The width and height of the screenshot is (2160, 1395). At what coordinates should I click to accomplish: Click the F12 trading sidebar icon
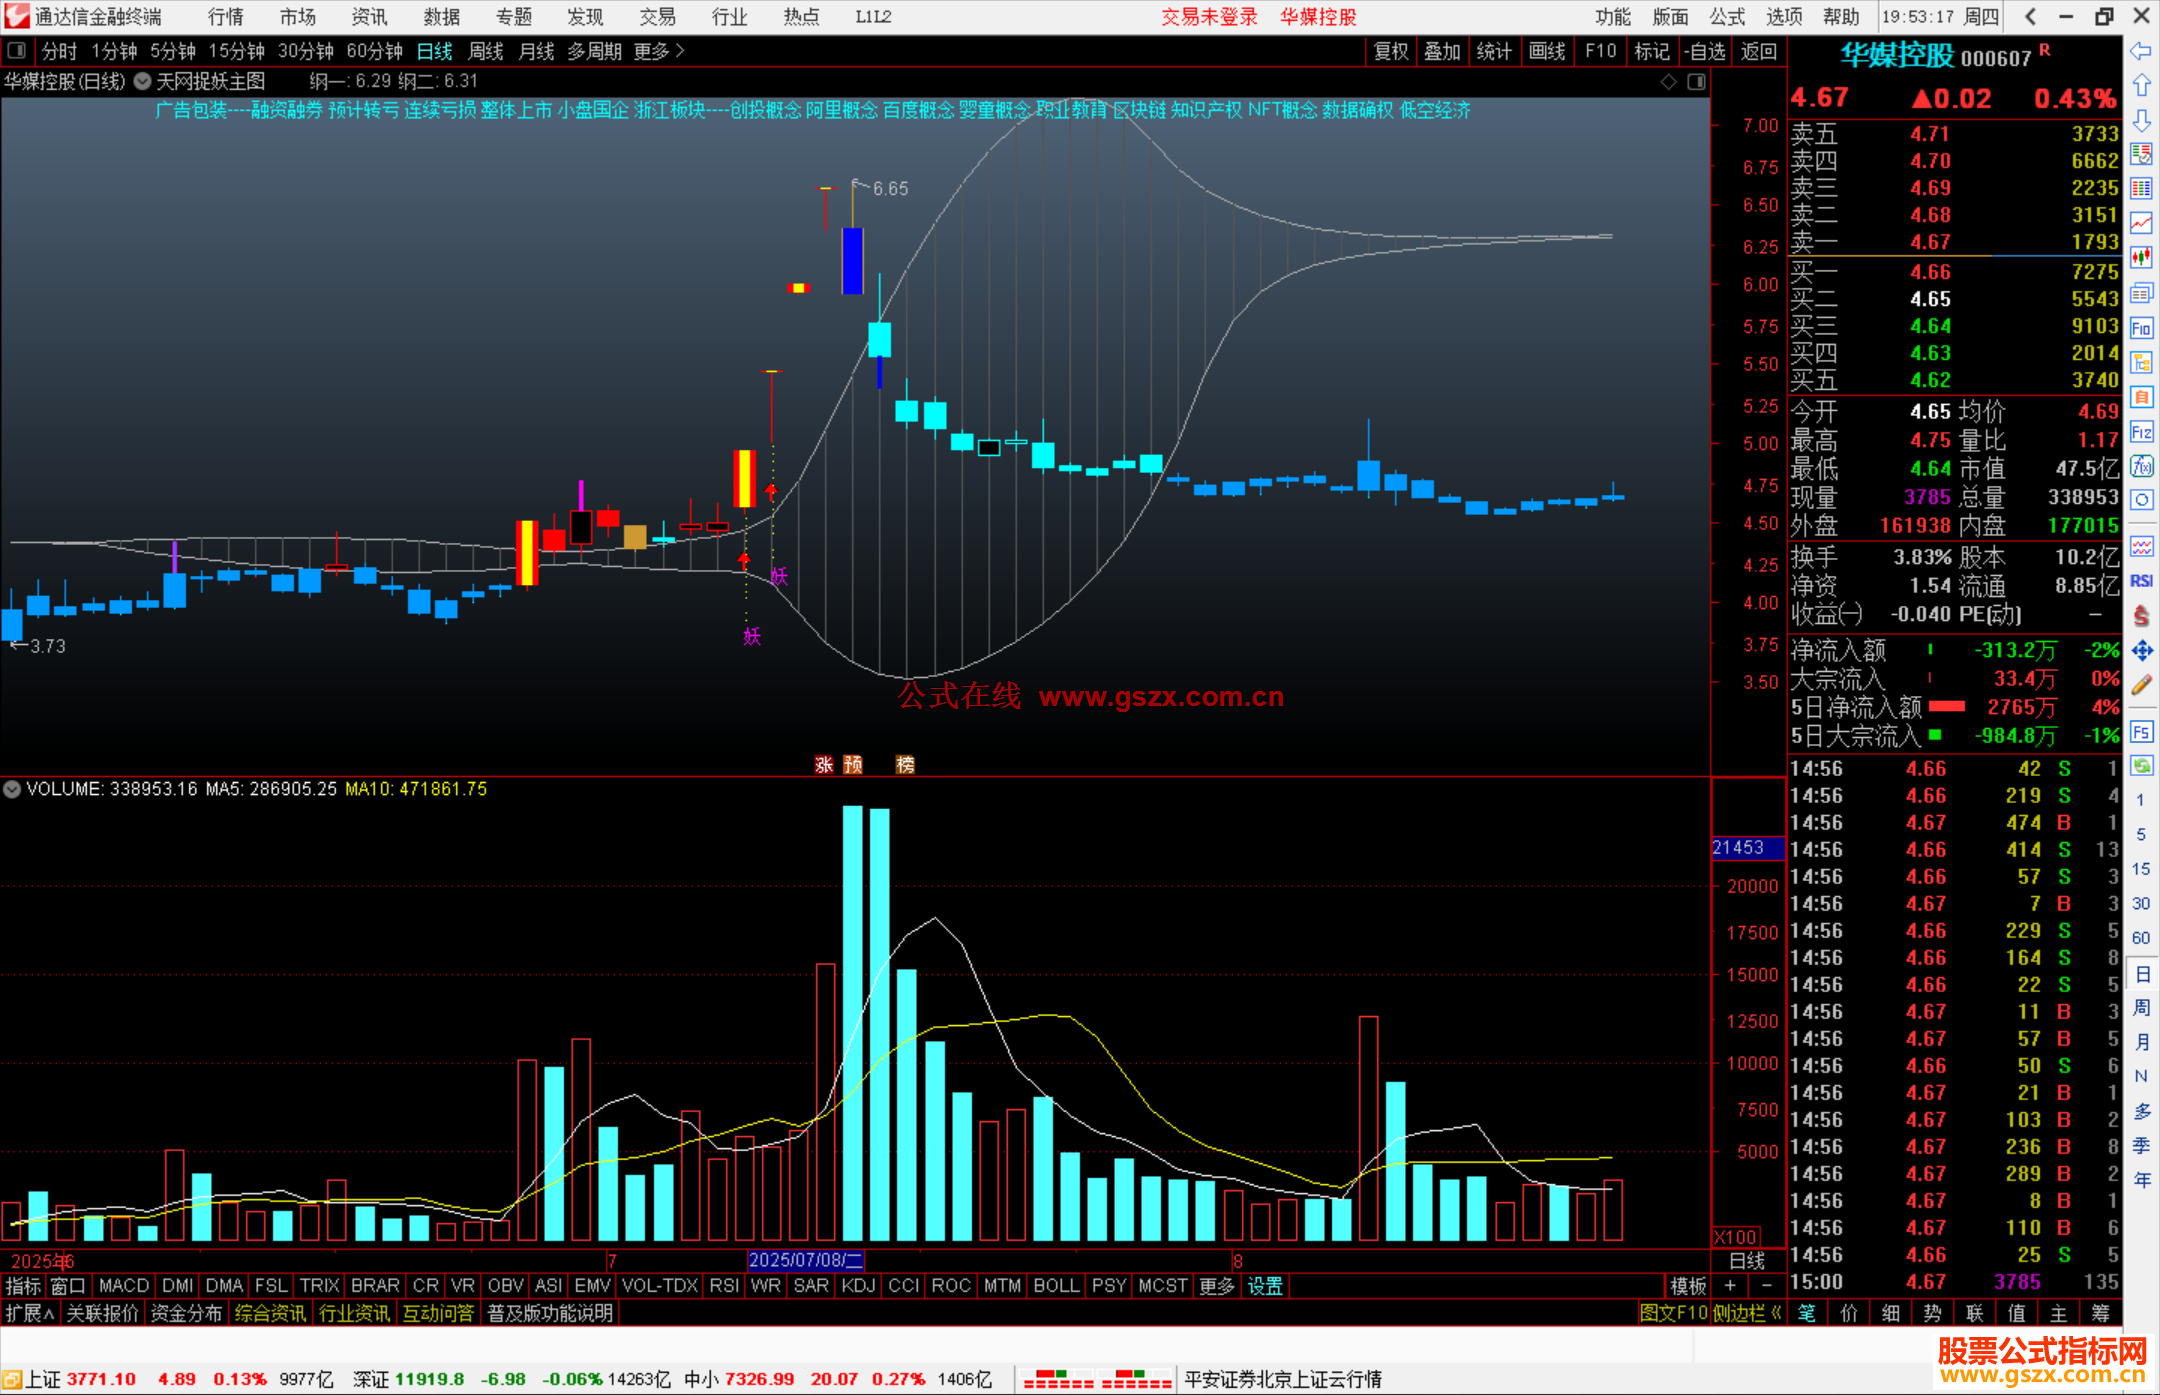click(2141, 432)
